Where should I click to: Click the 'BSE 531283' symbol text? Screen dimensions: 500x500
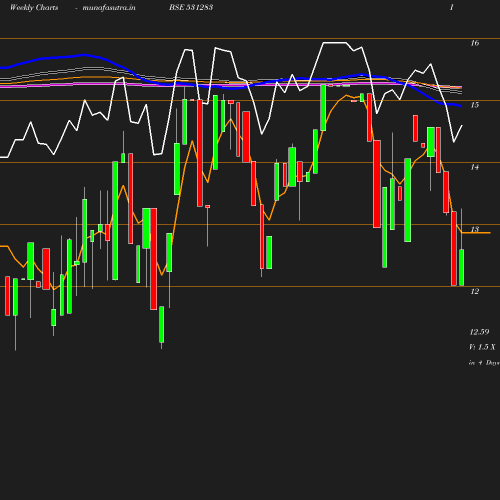[x=191, y=7]
